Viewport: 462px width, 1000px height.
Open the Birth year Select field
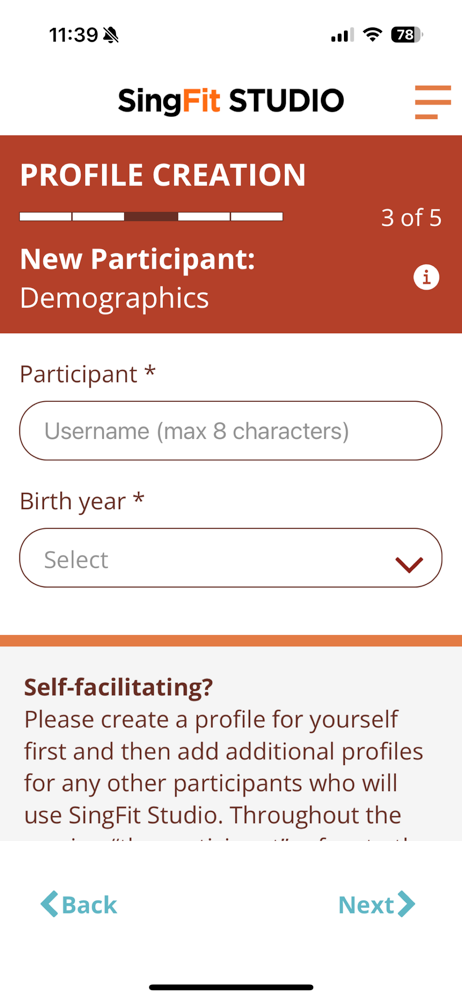(230, 558)
